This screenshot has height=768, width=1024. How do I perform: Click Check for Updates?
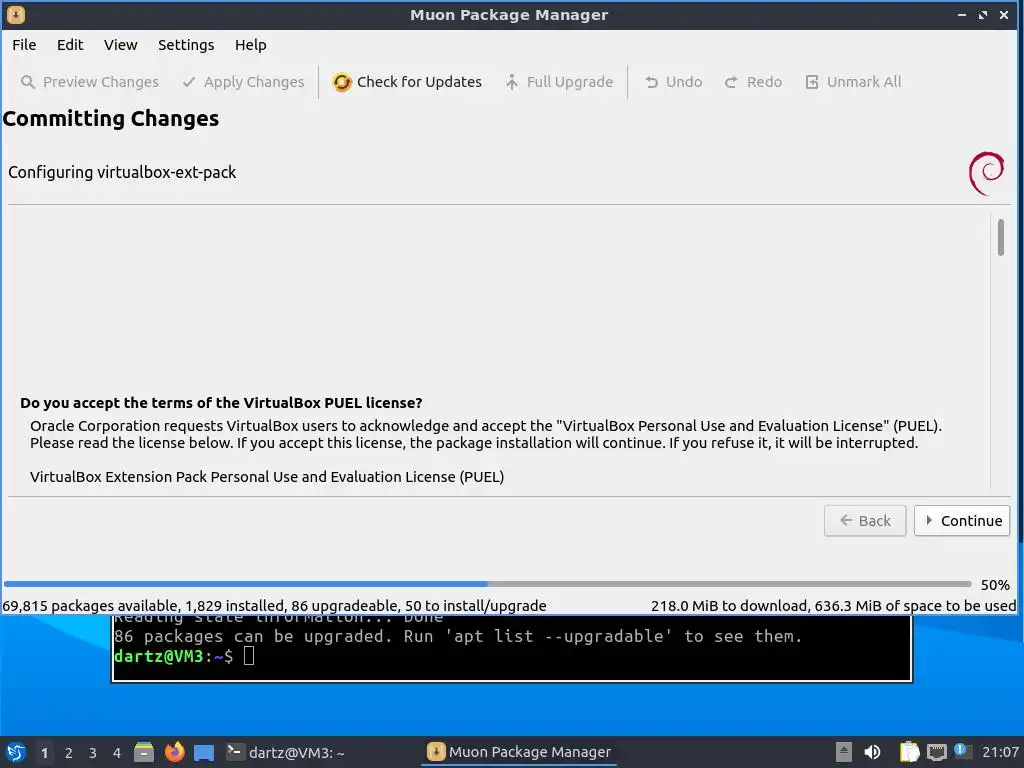407,82
